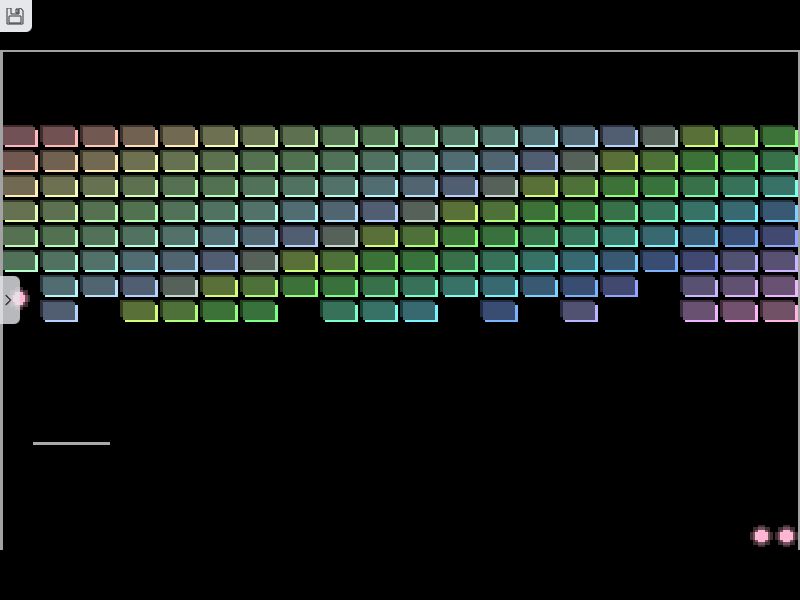Click the pink brick ending the bottom row
Viewport: 800px width, 600px height.
[x=779, y=311]
